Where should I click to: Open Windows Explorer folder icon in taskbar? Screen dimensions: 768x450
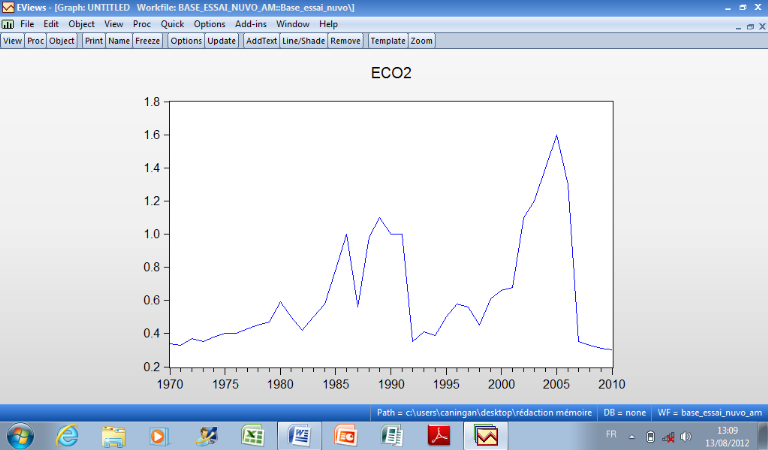pyautogui.click(x=114, y=436)
